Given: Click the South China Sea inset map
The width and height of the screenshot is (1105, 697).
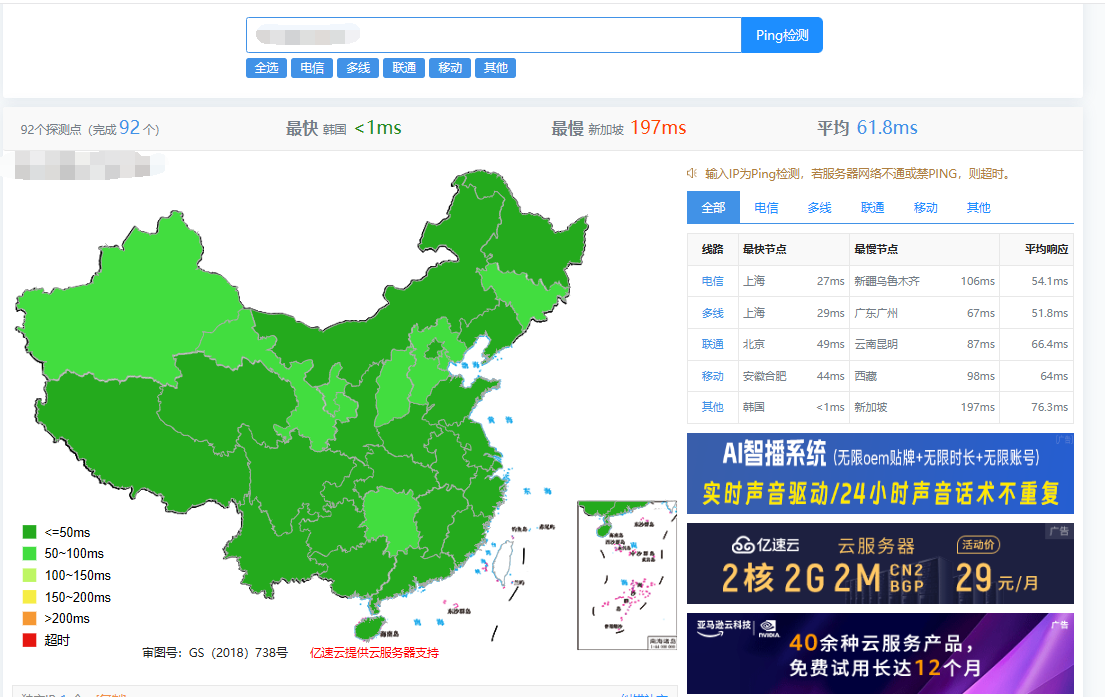Looking at the screenshot, I should pos(626,576).
